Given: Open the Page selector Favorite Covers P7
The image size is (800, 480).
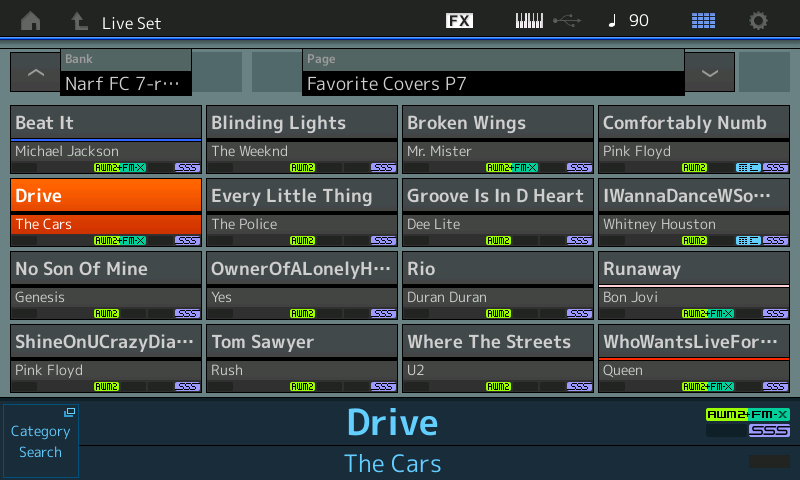Looking at the screenshot, I should point(493,73).
